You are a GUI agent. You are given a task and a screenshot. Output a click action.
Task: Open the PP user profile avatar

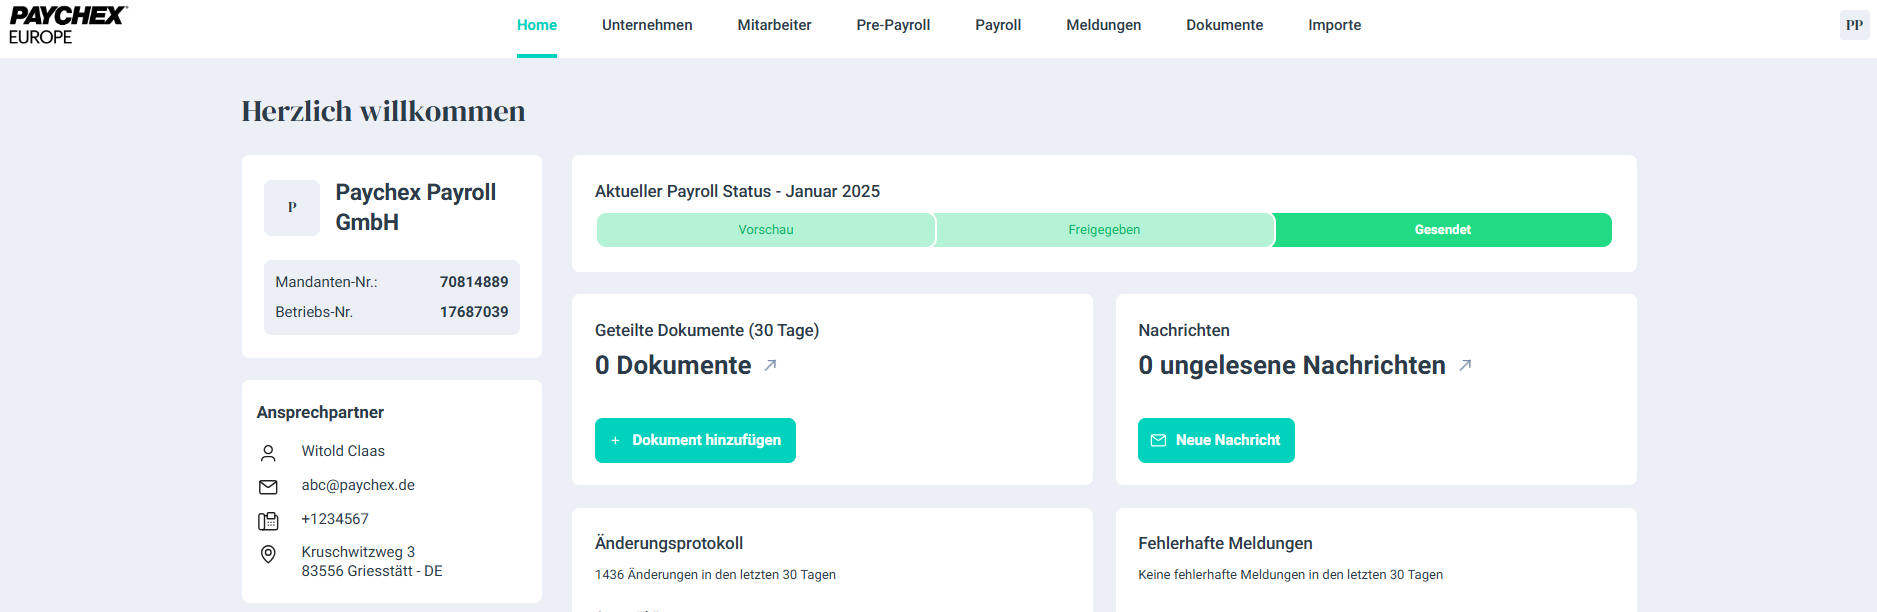[x=1854, y=25]
